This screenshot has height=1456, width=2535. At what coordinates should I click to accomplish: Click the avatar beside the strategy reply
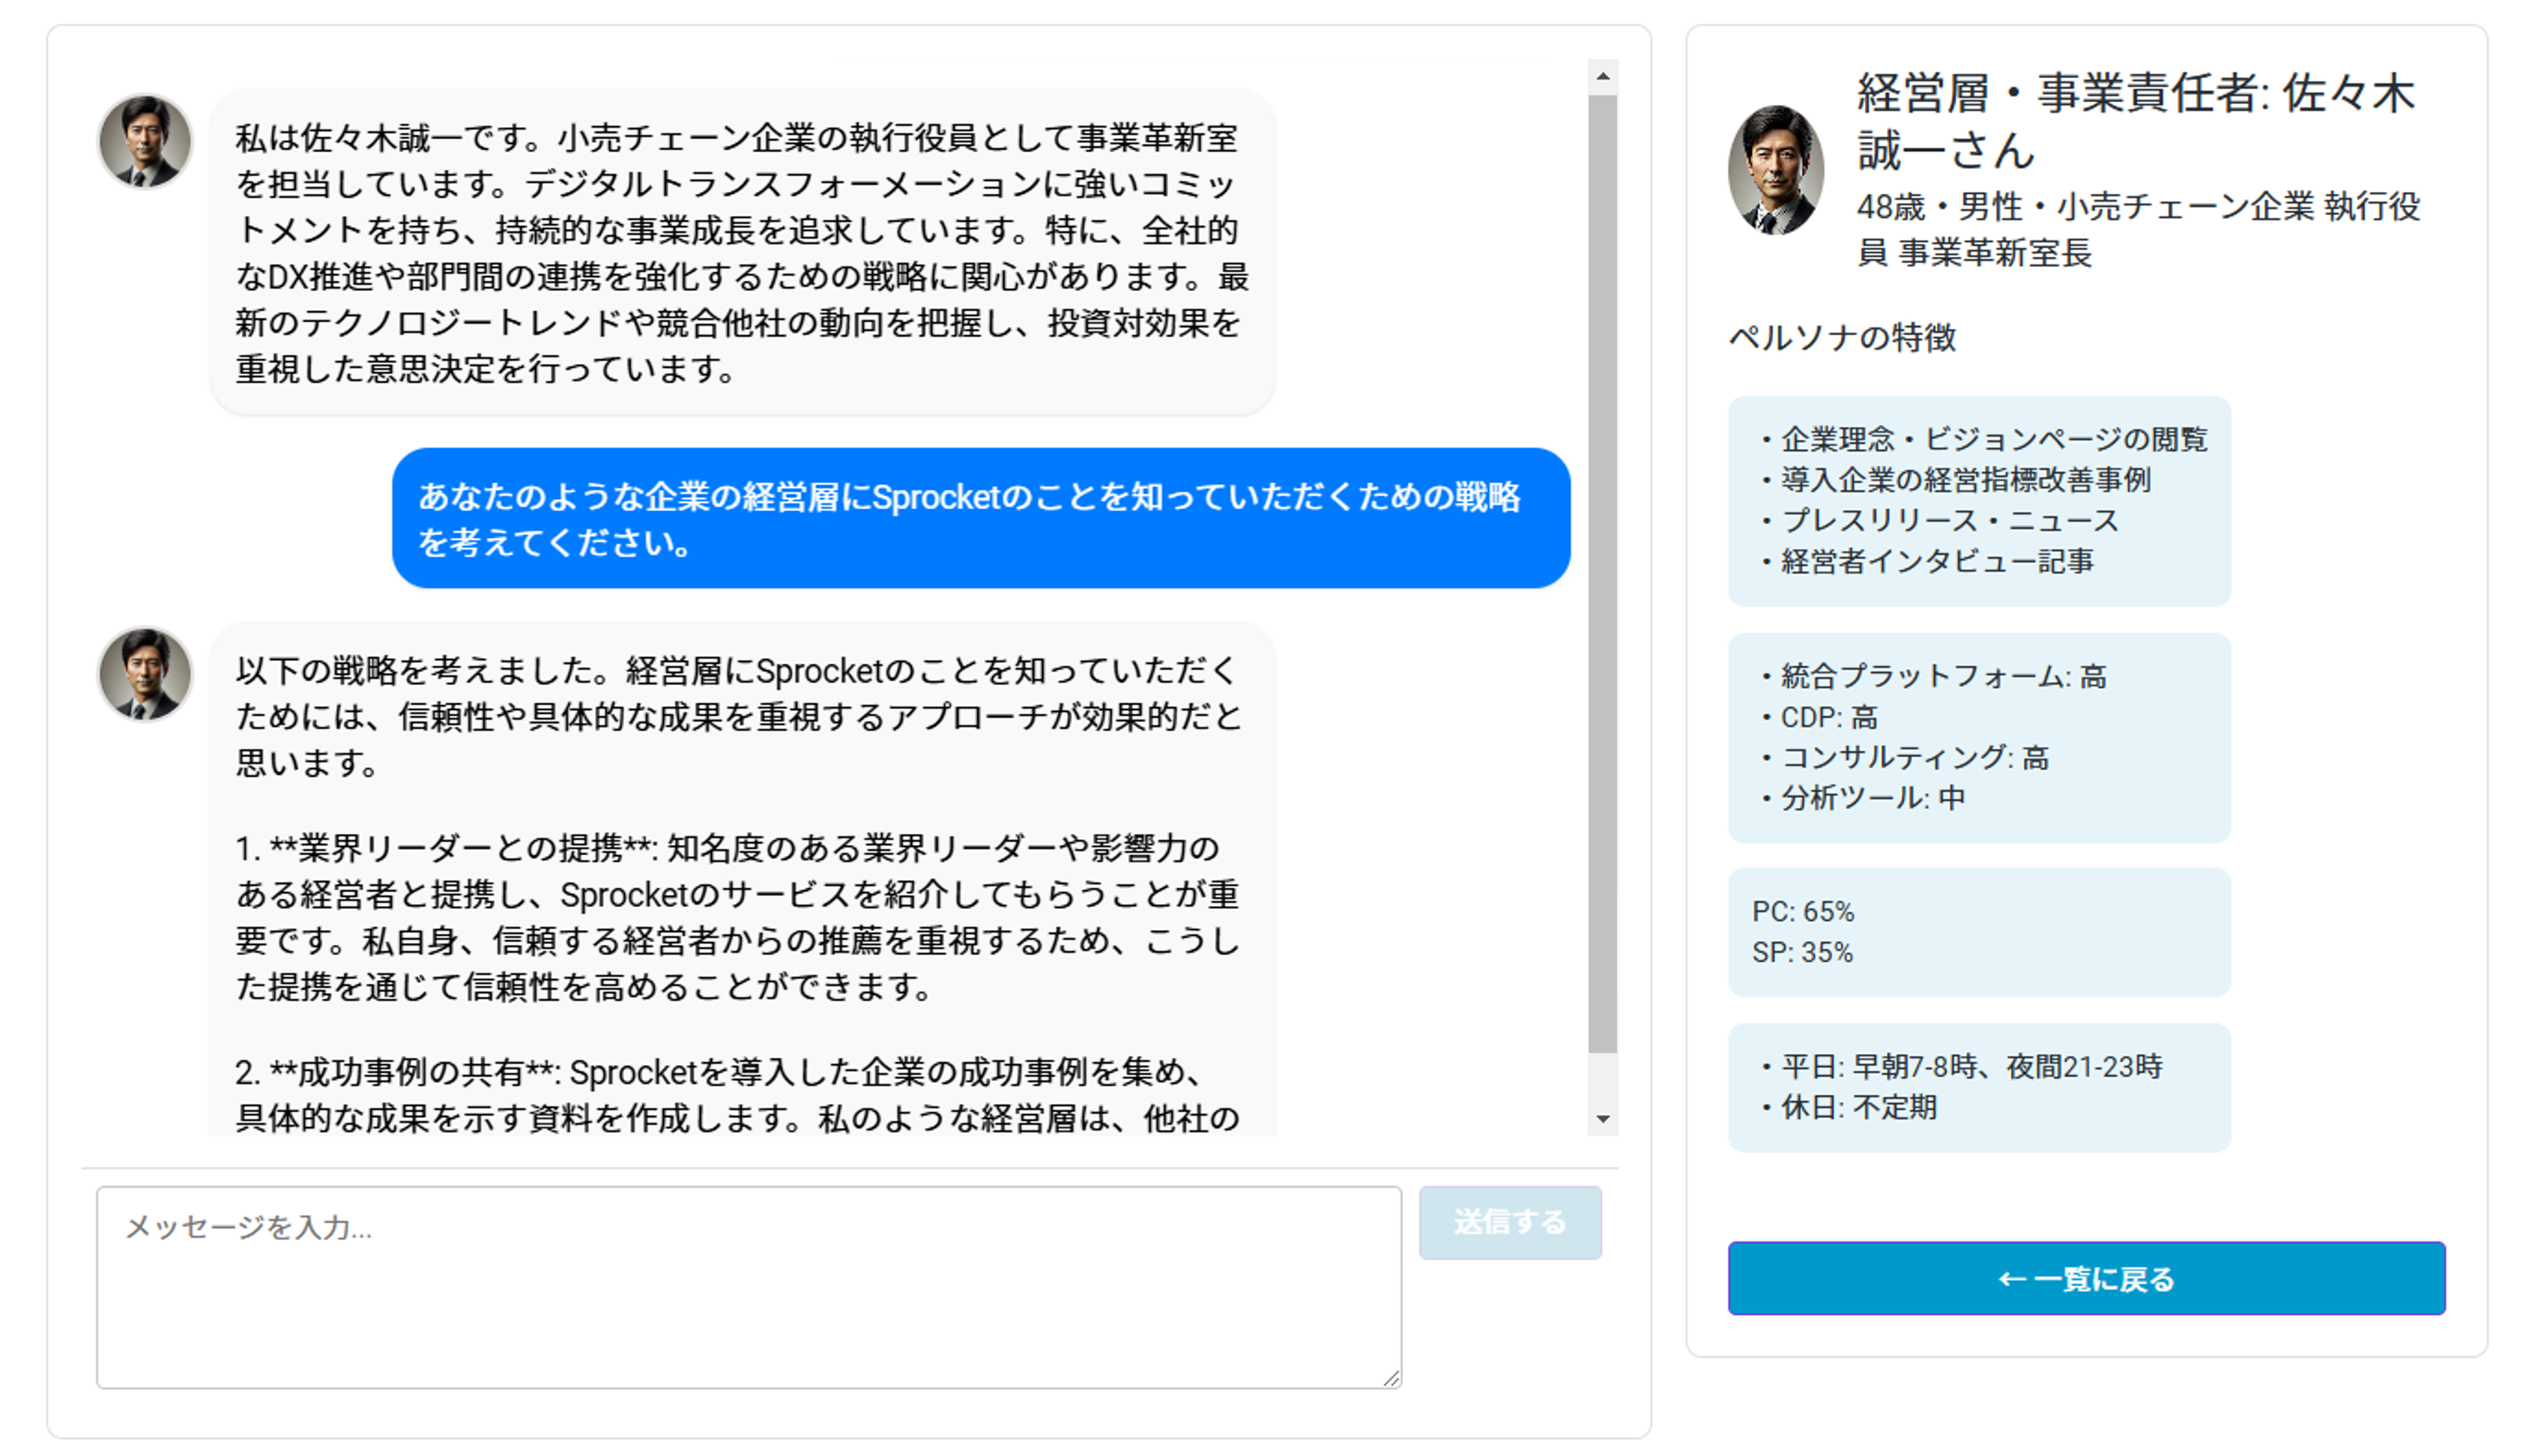point(145,674)
